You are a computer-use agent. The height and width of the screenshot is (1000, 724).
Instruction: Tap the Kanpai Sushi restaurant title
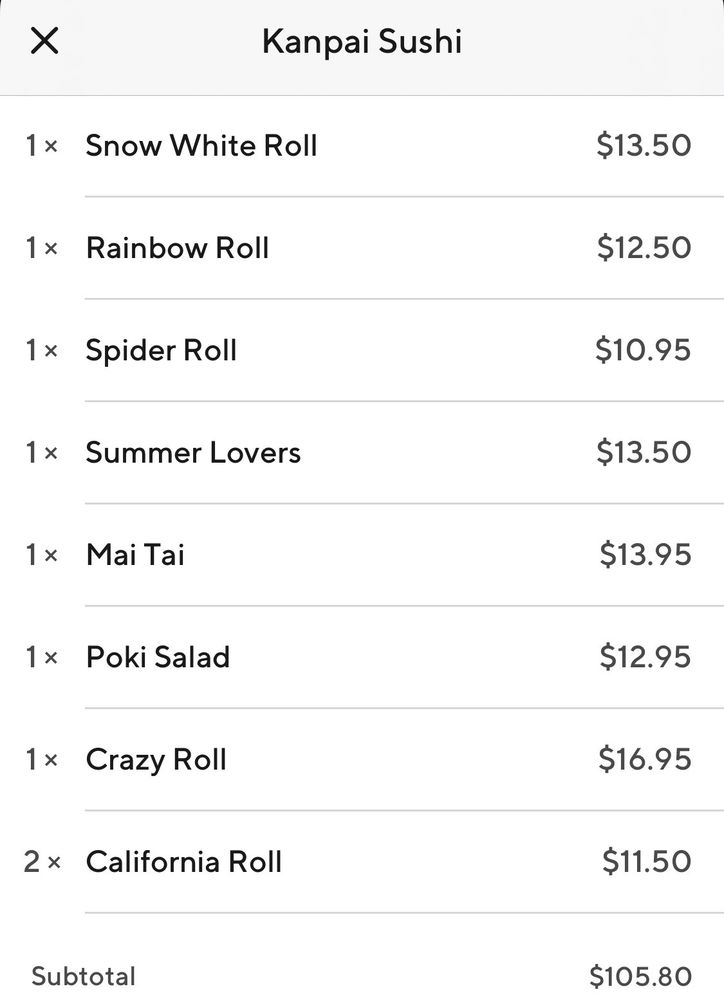tap(361, 42)
